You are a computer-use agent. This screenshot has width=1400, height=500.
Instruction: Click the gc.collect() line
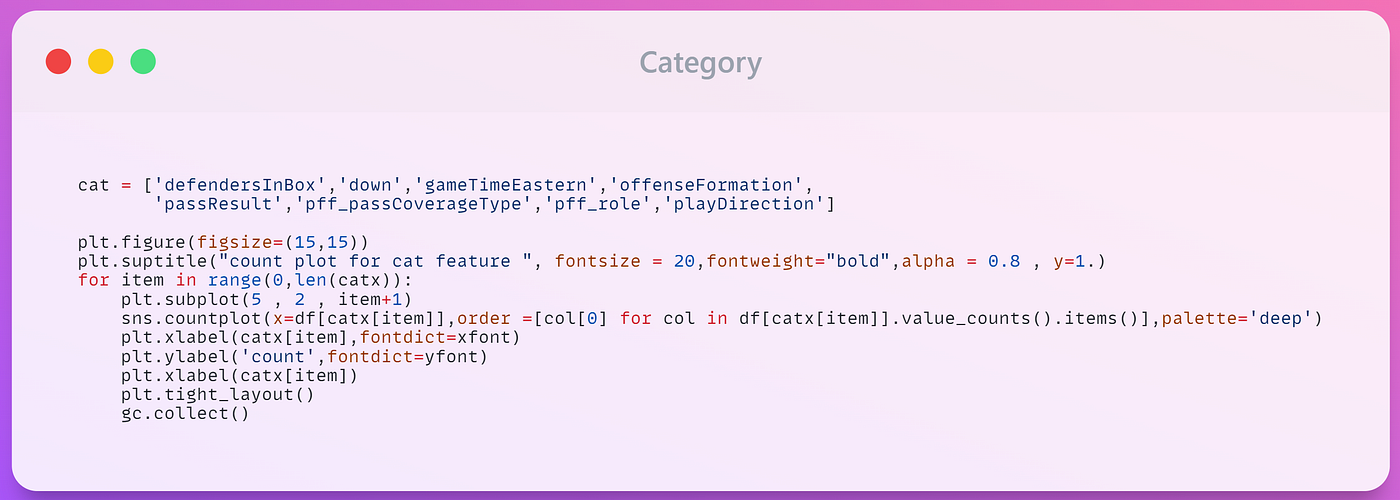[x=186, y=413]
